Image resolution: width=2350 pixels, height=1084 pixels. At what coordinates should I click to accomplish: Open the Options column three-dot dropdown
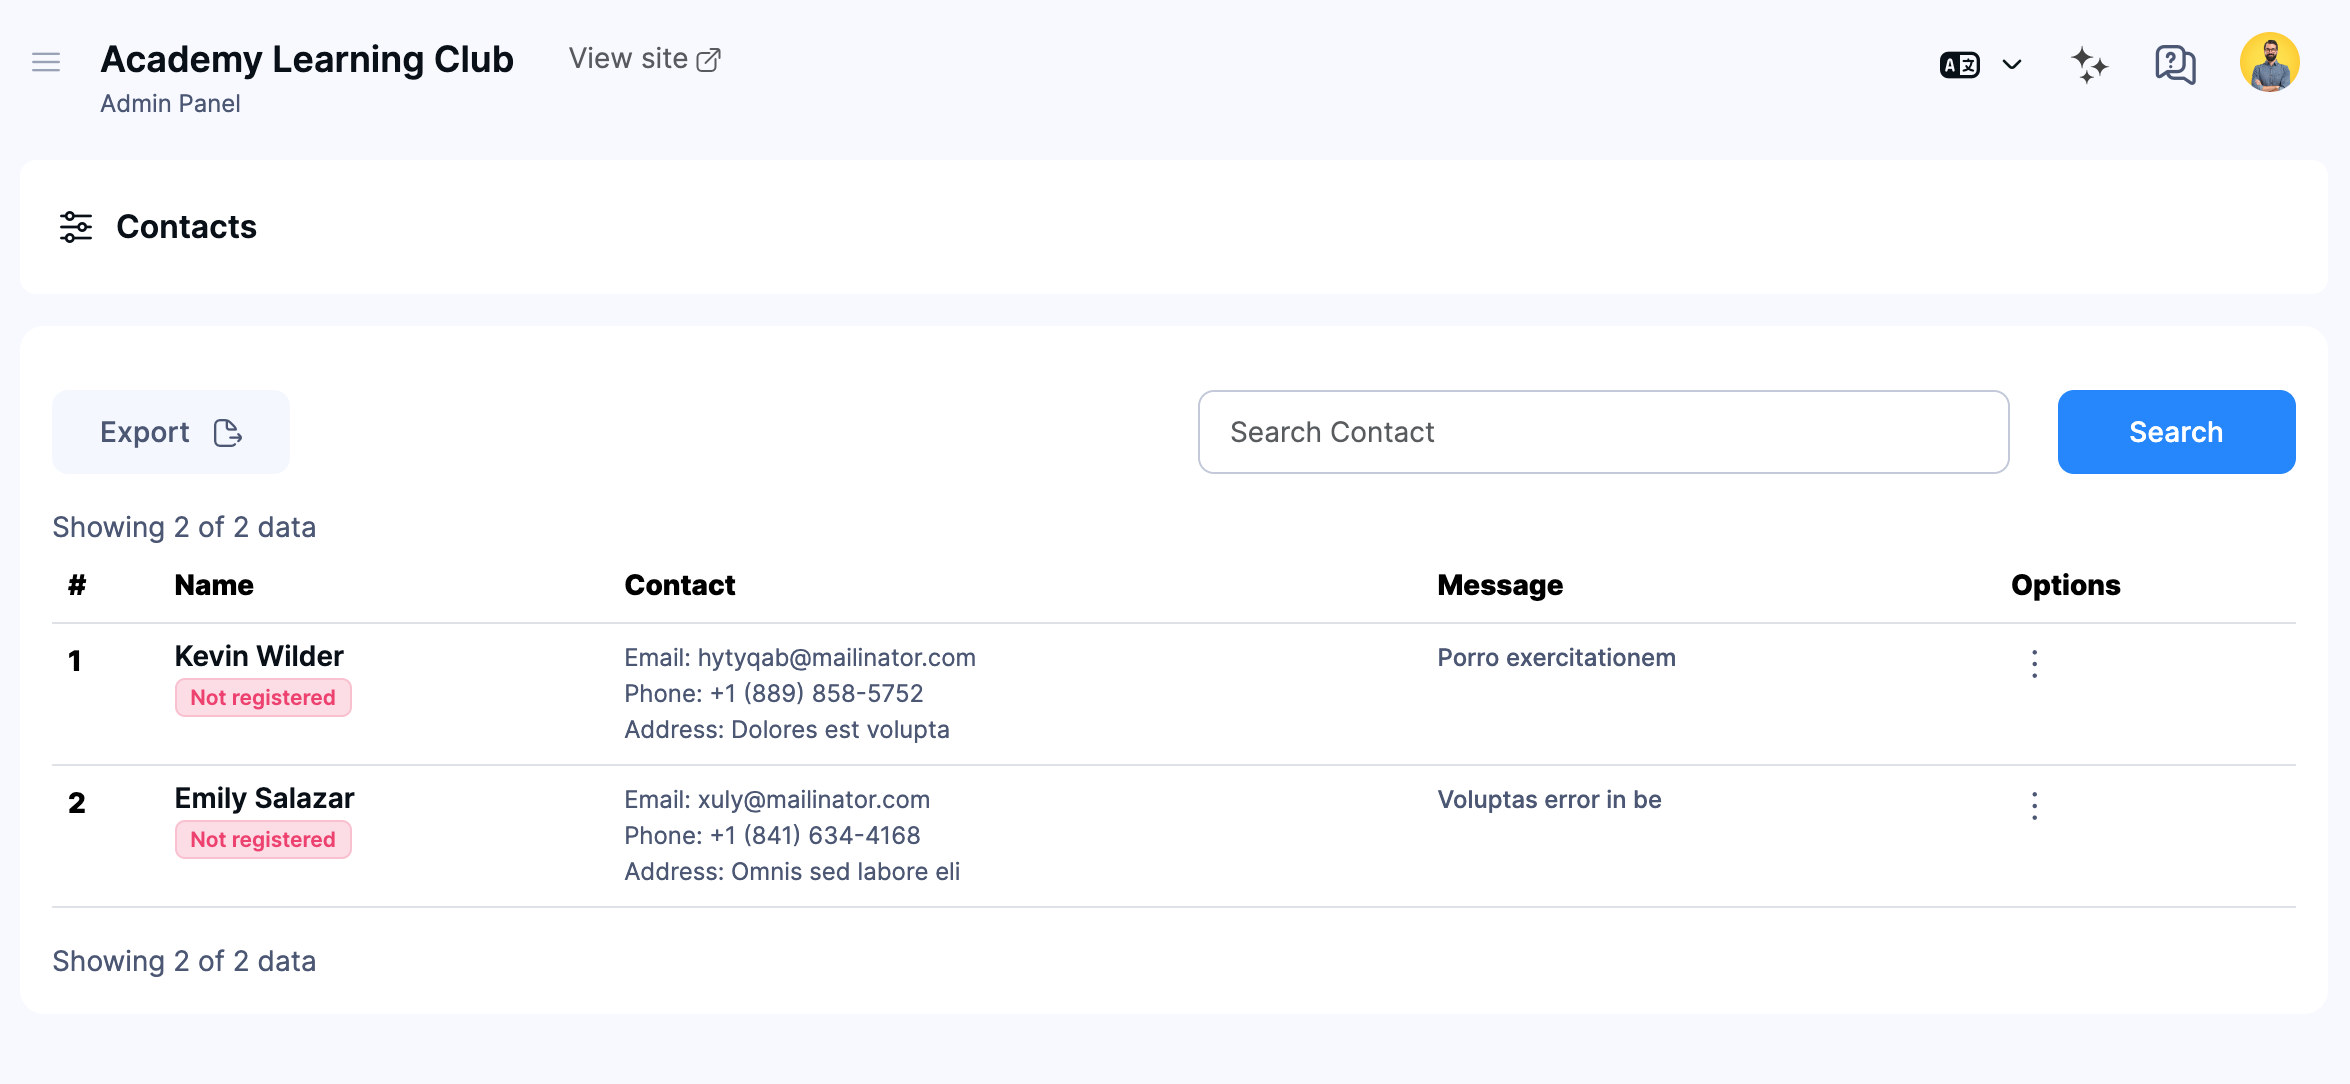[x=2035, y=662]
